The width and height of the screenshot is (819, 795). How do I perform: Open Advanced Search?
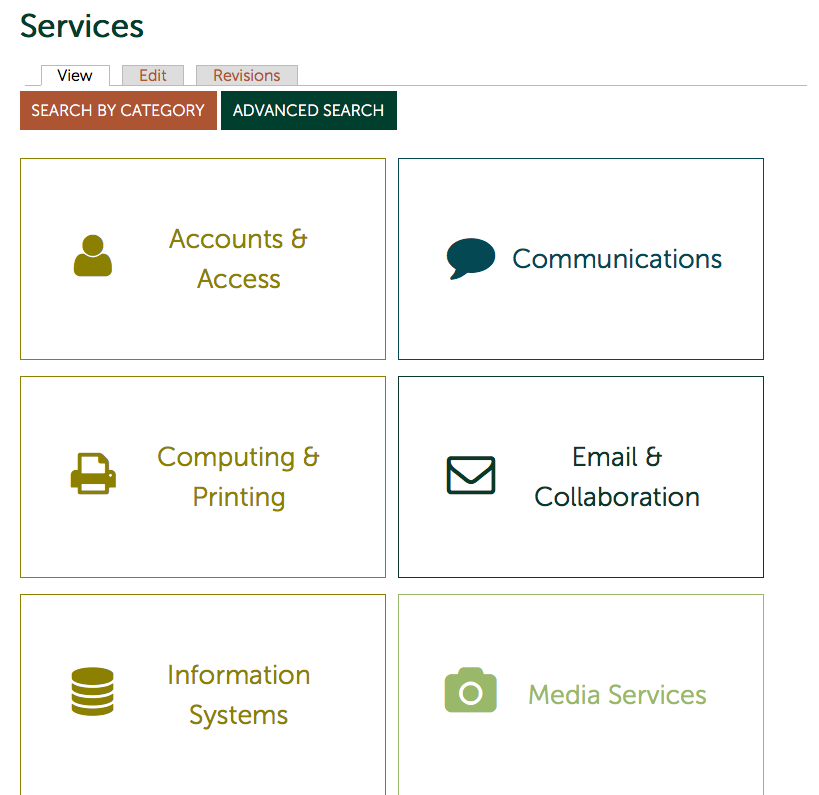point(308,111)
